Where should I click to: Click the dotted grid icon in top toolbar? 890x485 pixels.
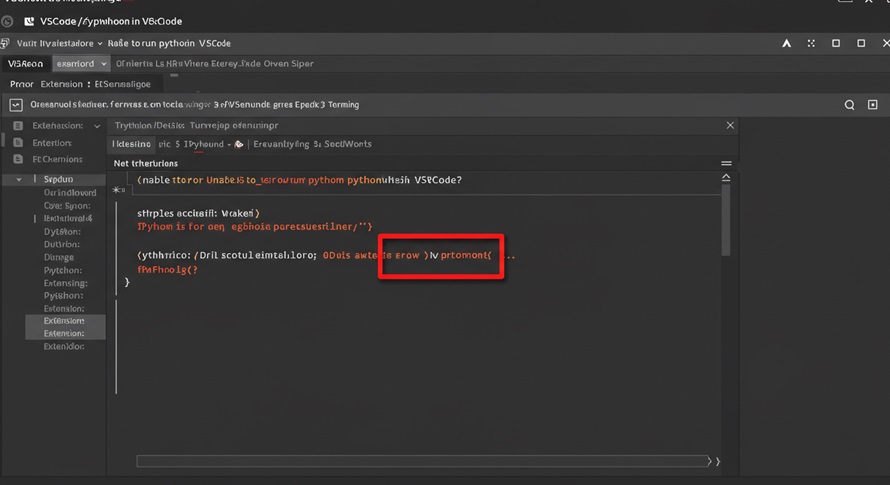pyautogui.click(x=811, y=43)
